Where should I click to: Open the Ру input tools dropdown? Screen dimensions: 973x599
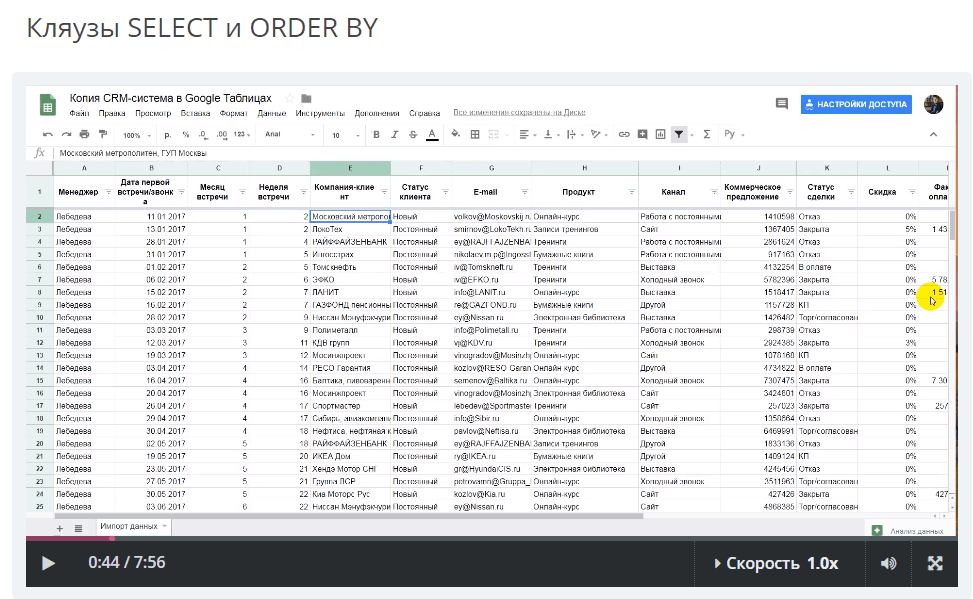pos(733,134)
